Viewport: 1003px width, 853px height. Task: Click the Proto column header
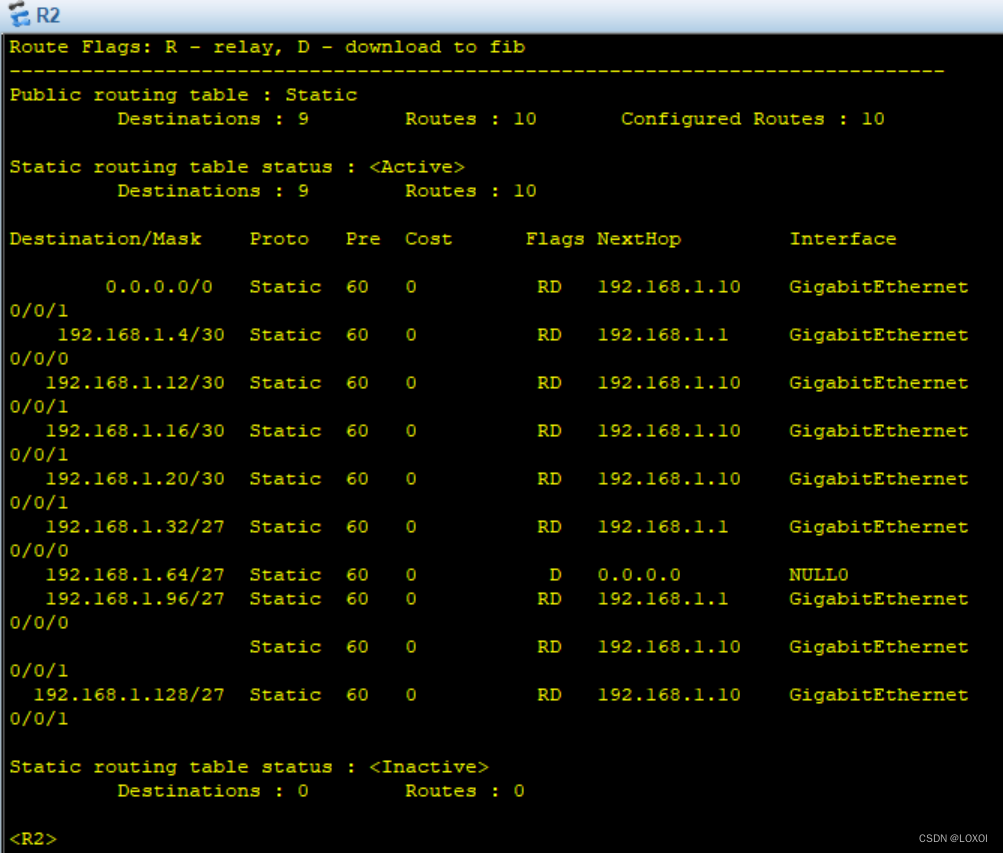click(x=279, y=239)
